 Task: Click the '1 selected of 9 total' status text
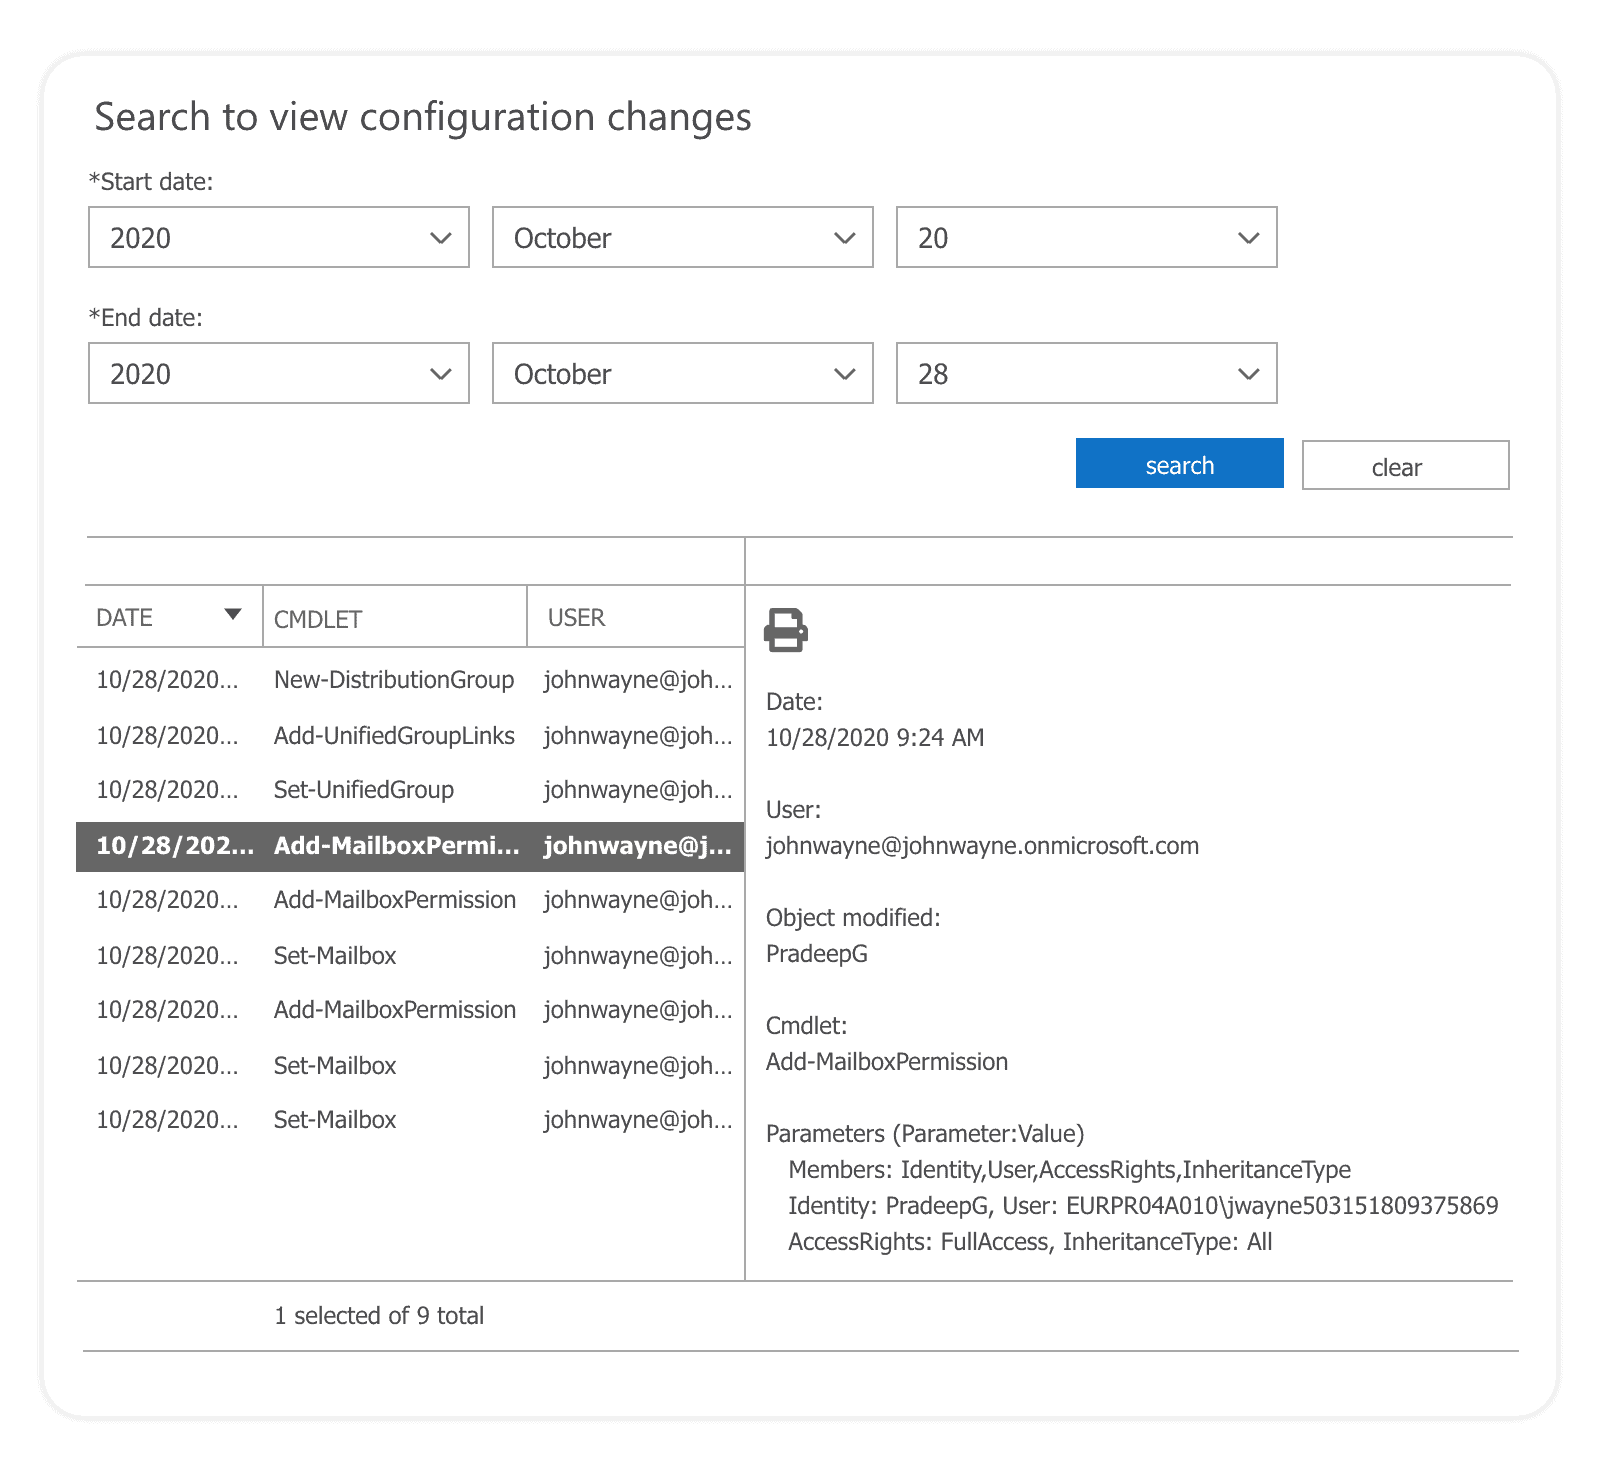[x=378, y=1316]
